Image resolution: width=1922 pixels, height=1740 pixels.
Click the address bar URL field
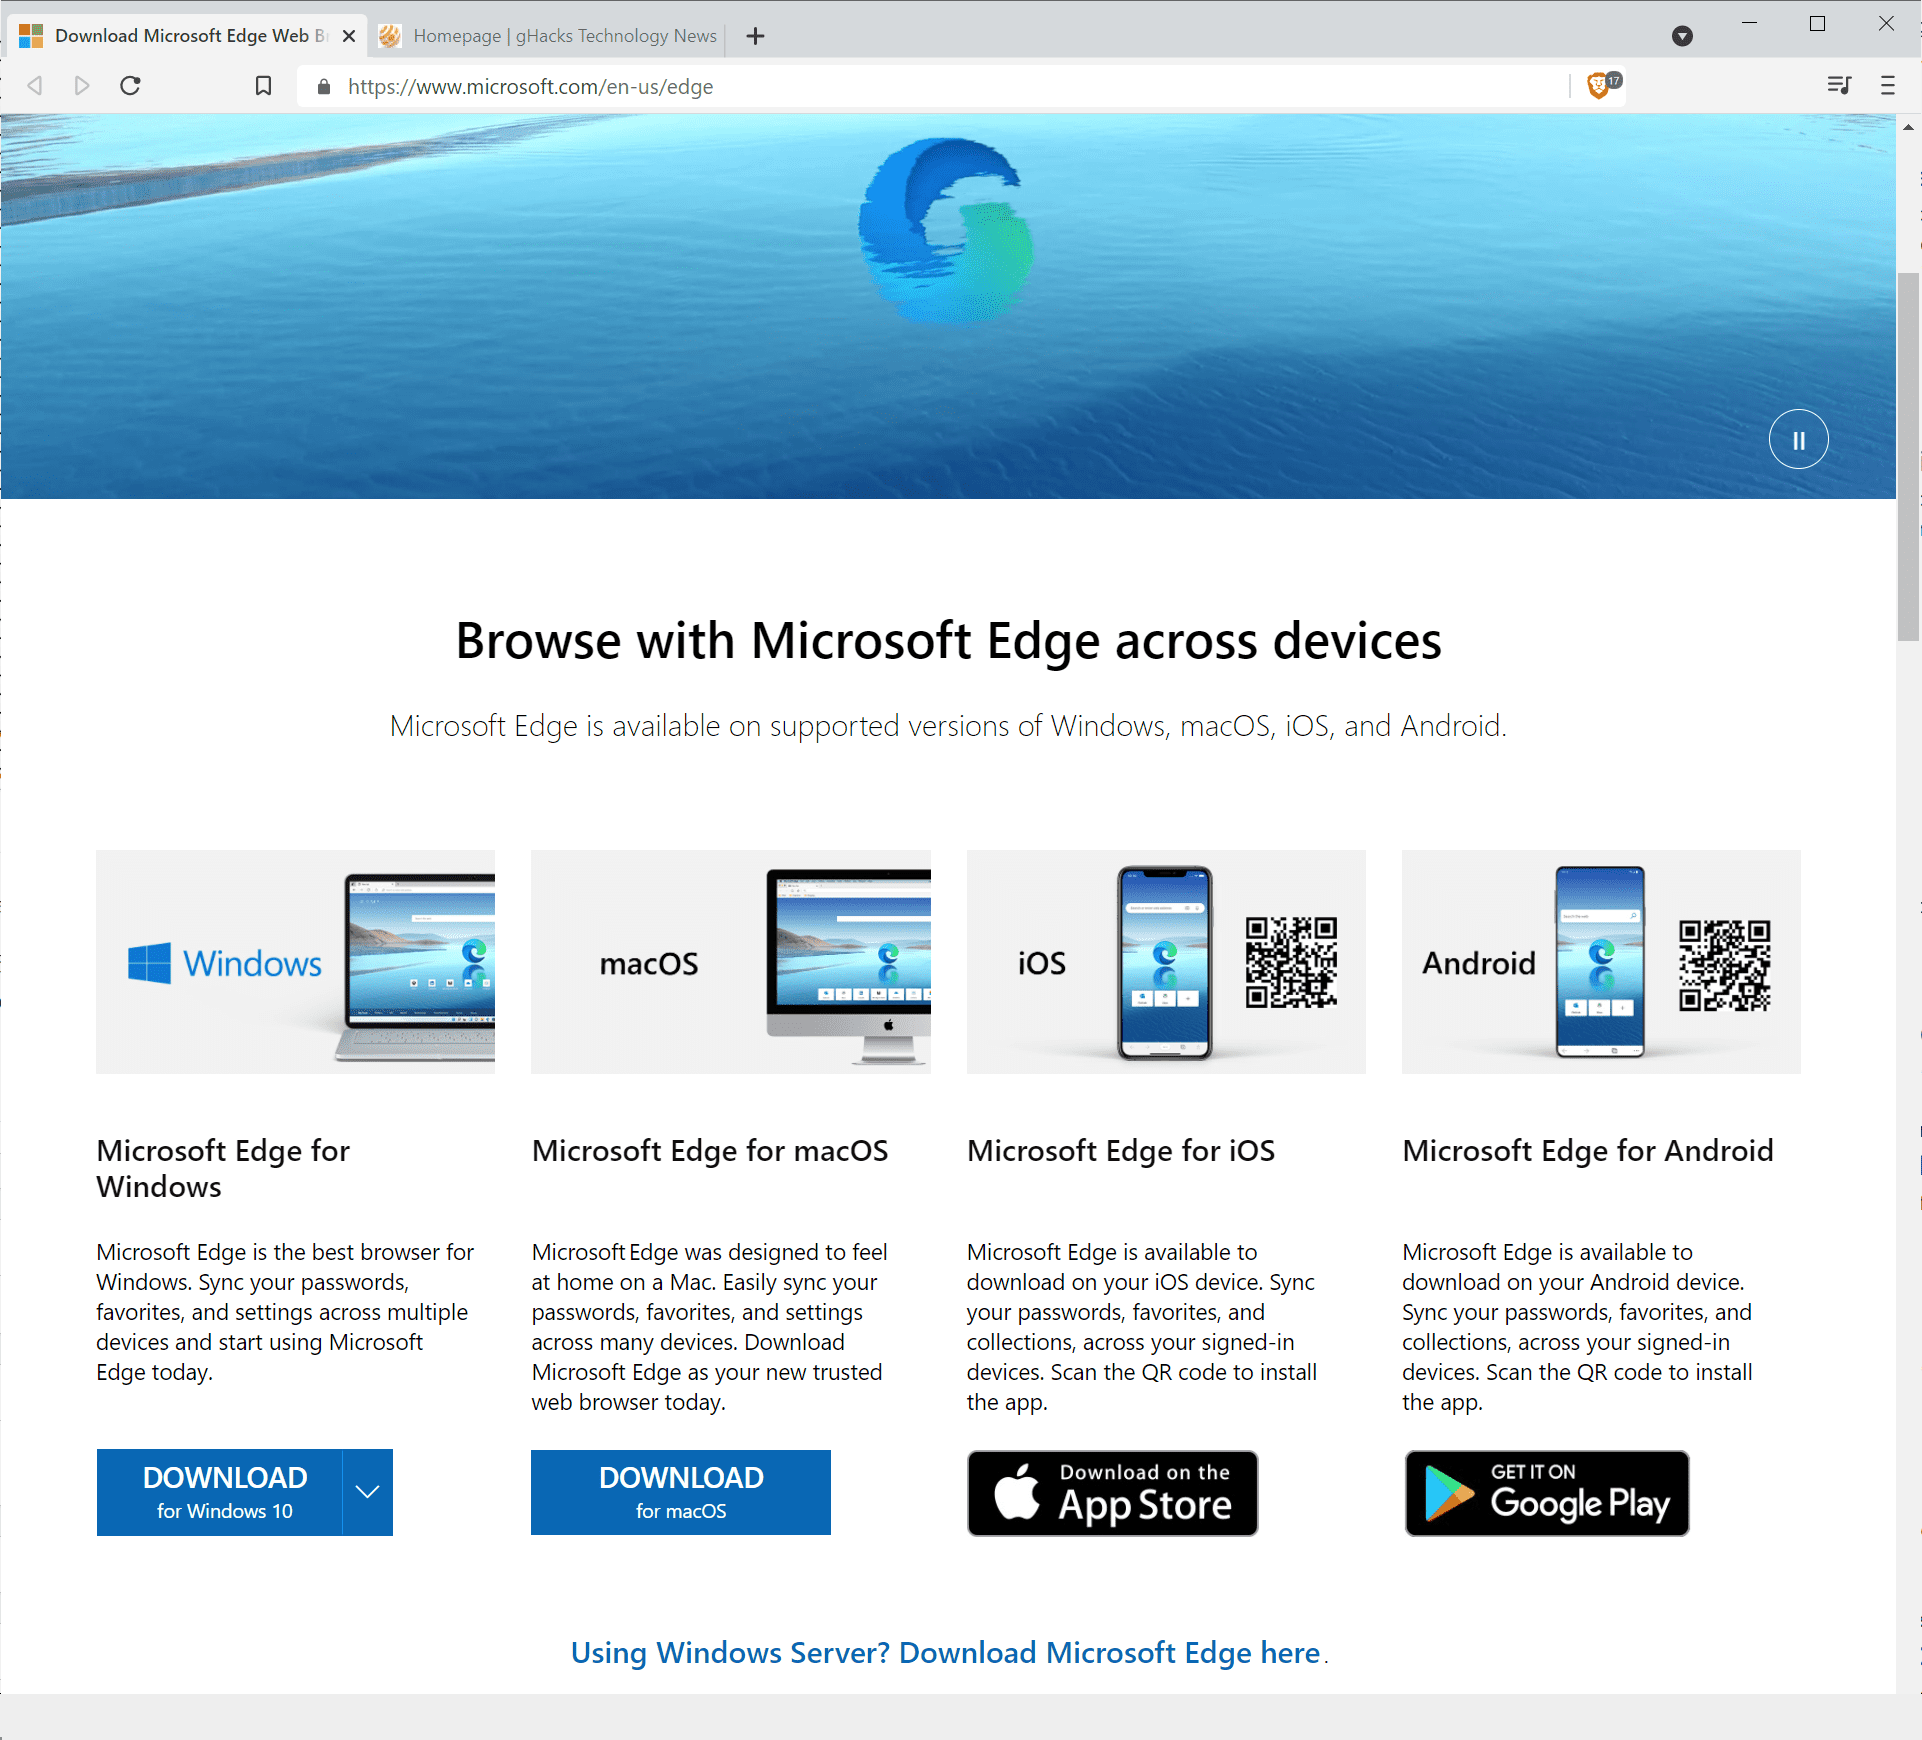click(946, 85)
